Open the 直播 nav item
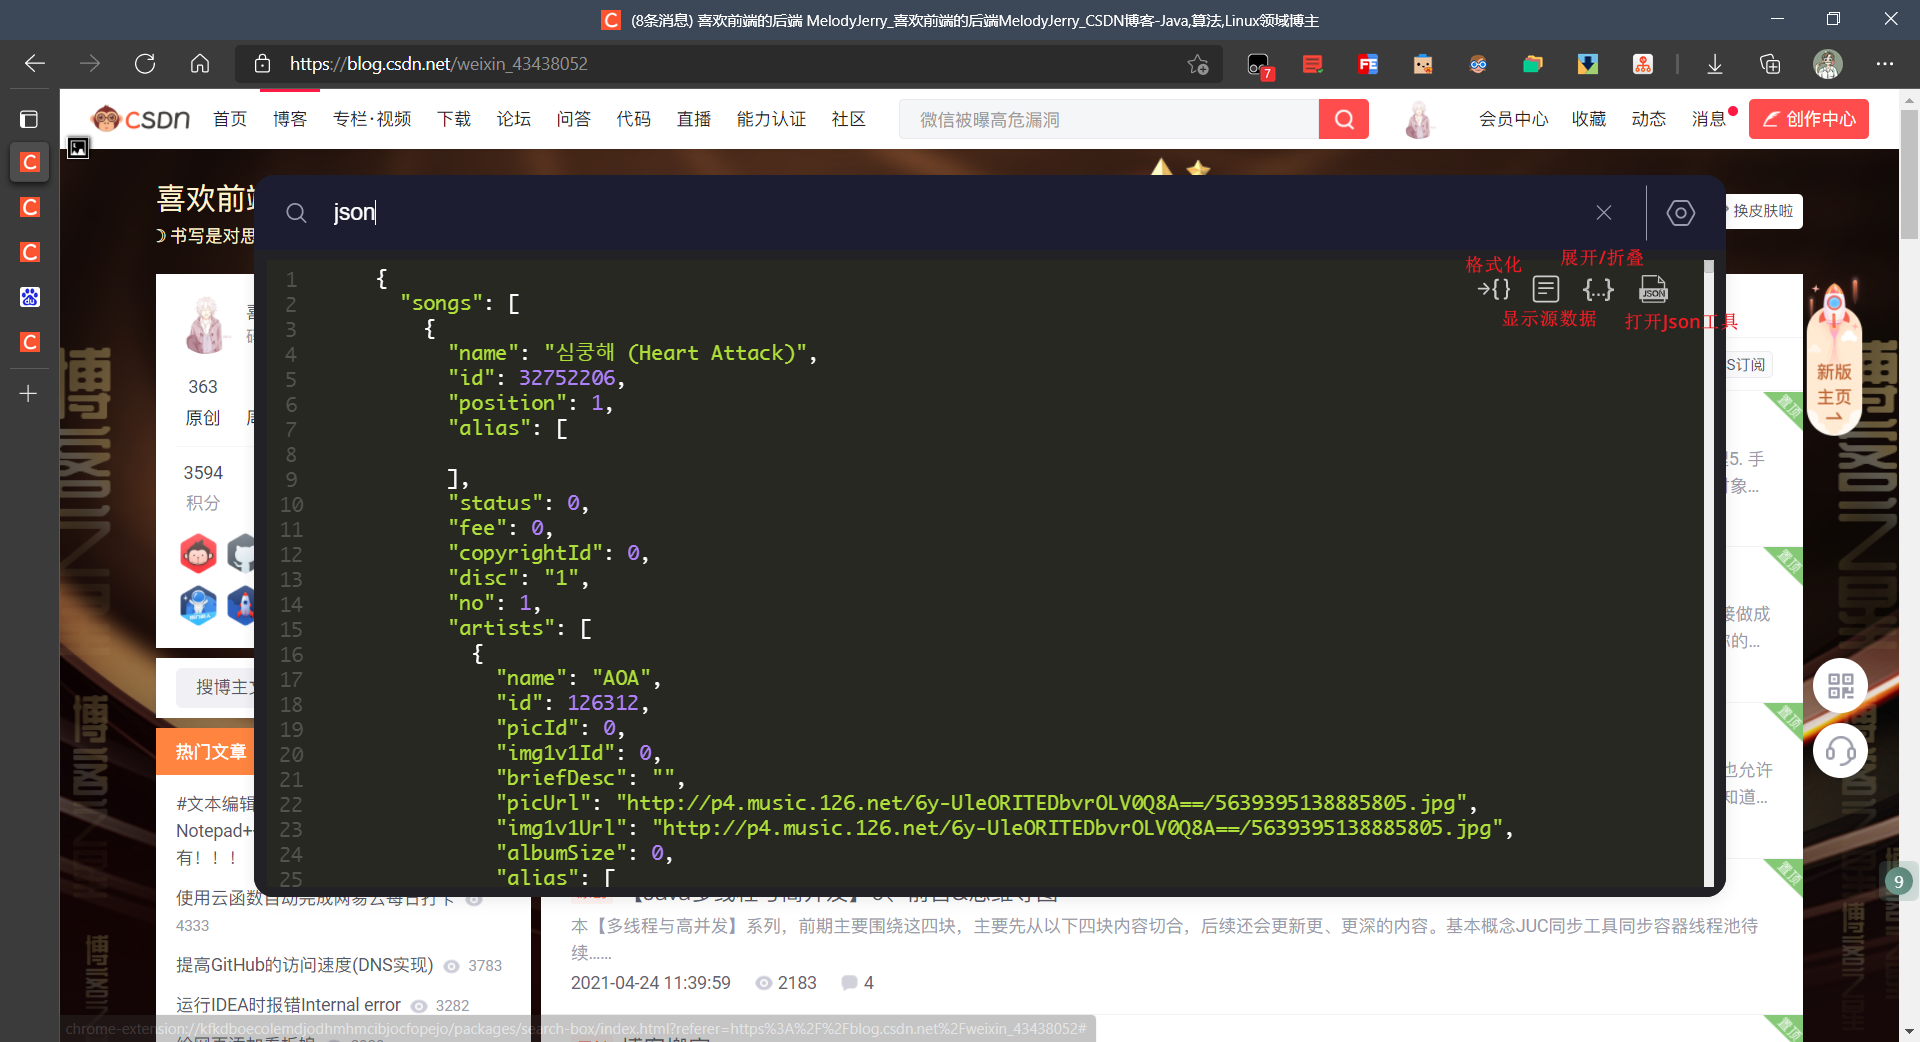Image resolution: width=1920 pixels, height=1042 pixels. [x=694, y=119]
